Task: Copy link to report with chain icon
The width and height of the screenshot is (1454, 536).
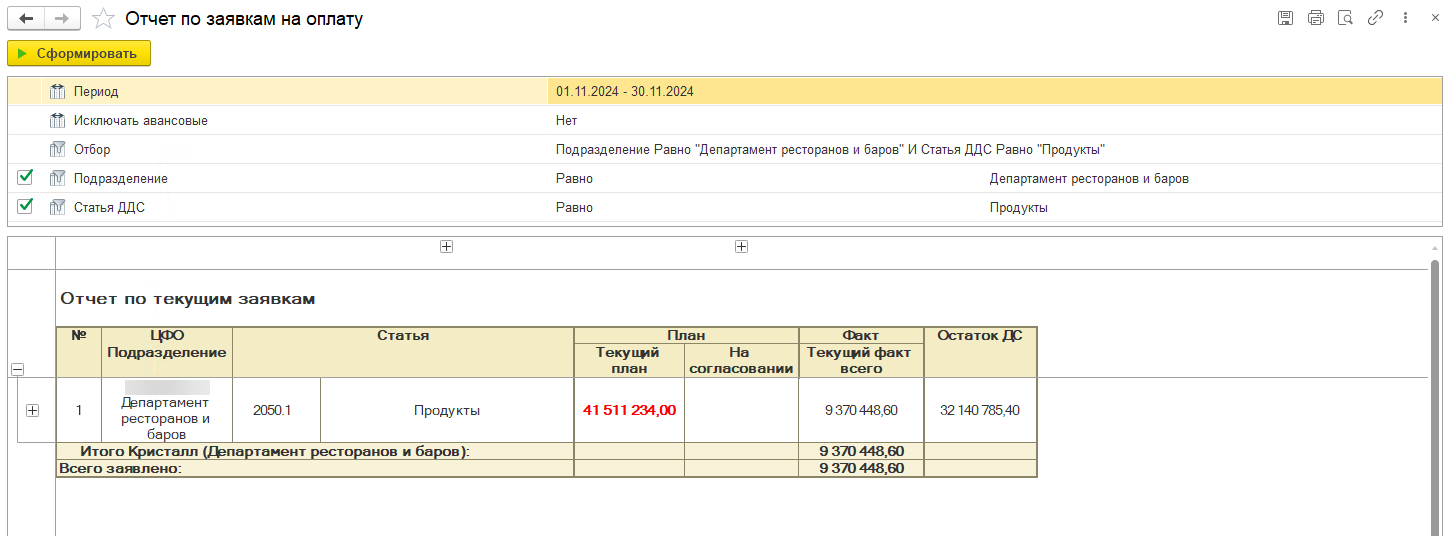Action: point(1376,18)
